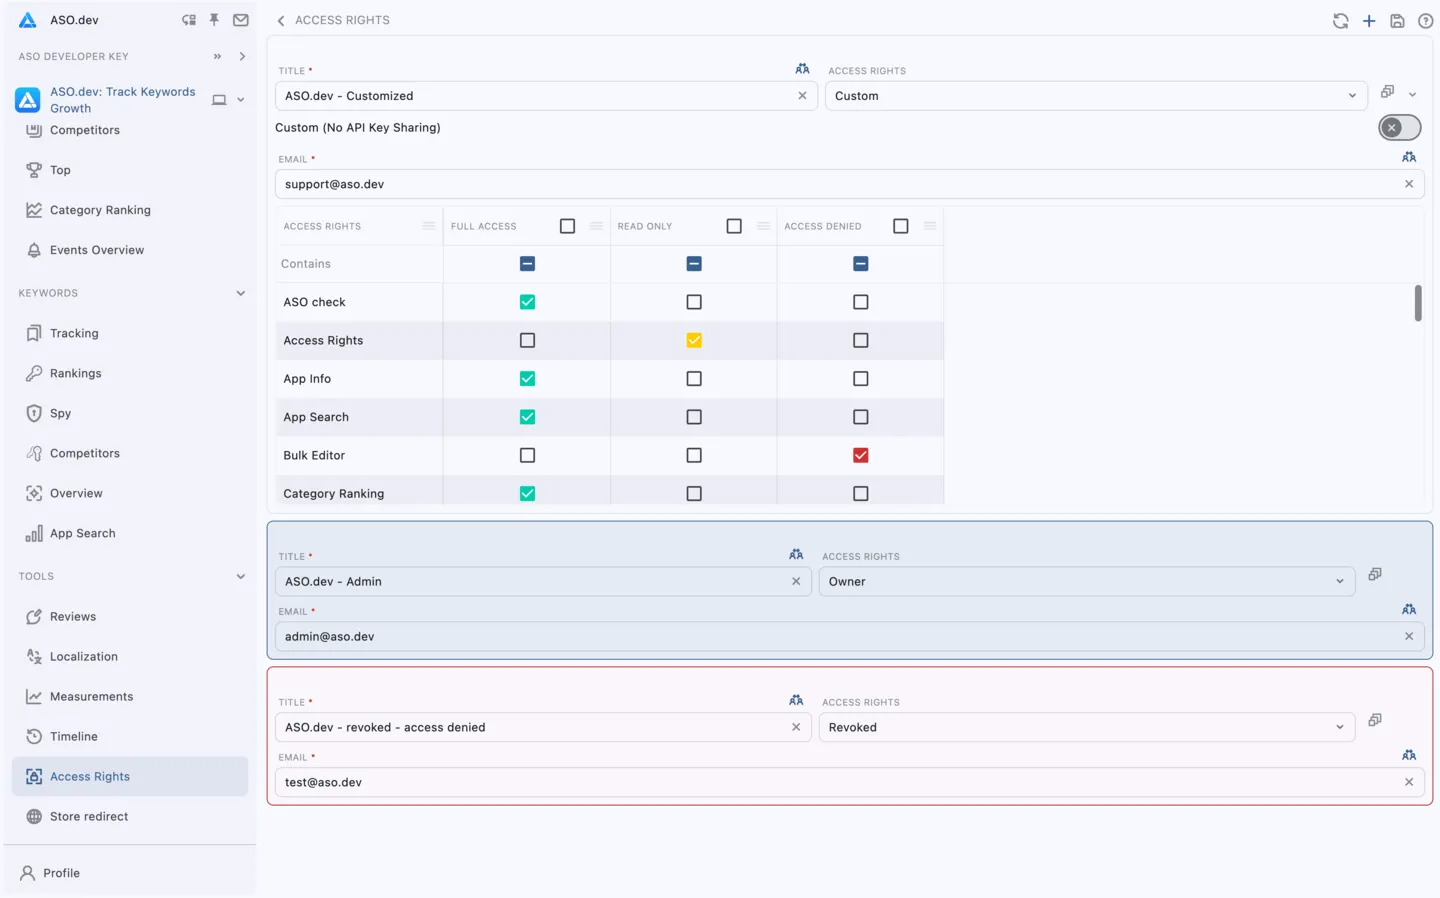Open the Revoked access rights dropdown

(x=1086, y=727)
